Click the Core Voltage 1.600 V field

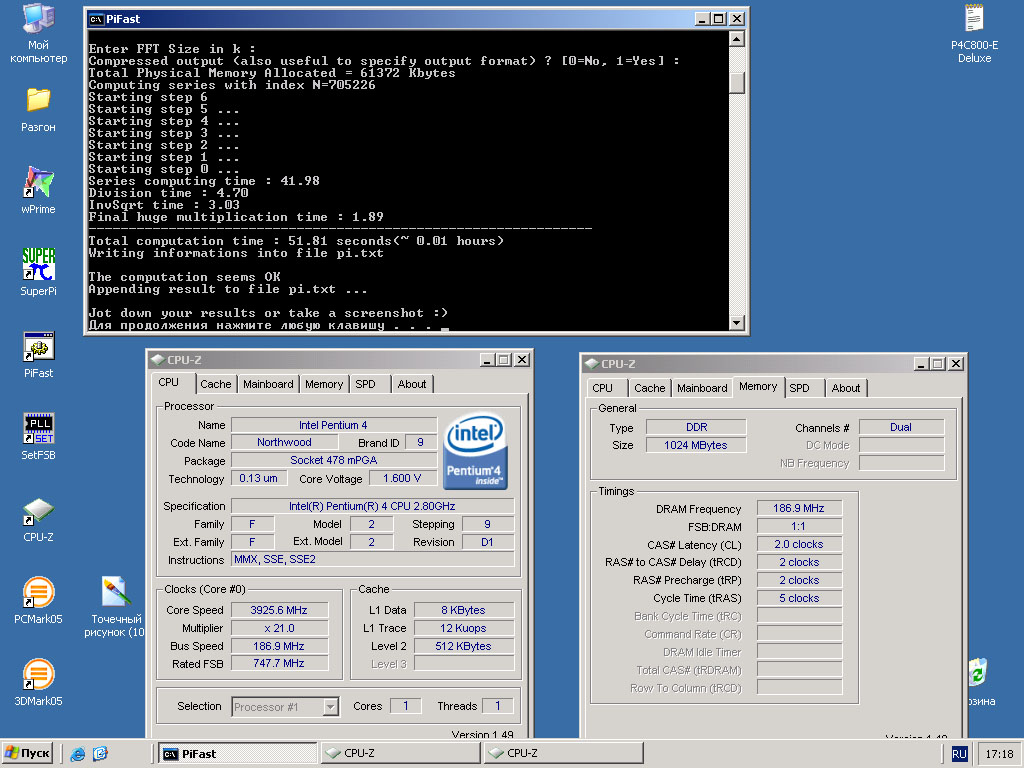(x=402, y=478)
